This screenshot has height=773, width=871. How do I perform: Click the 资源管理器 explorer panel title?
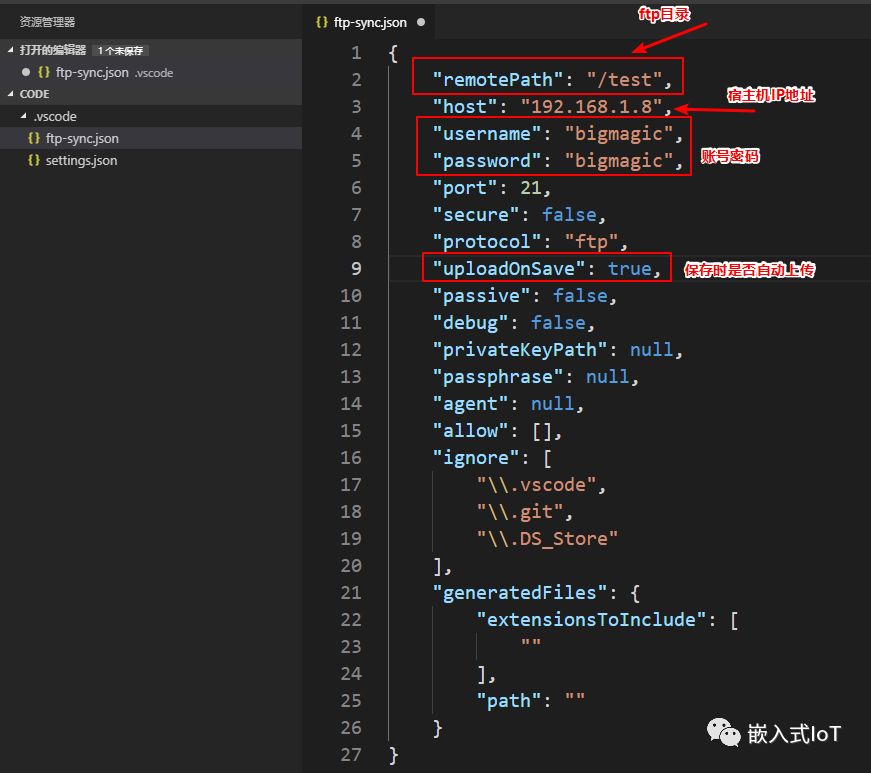47,21
